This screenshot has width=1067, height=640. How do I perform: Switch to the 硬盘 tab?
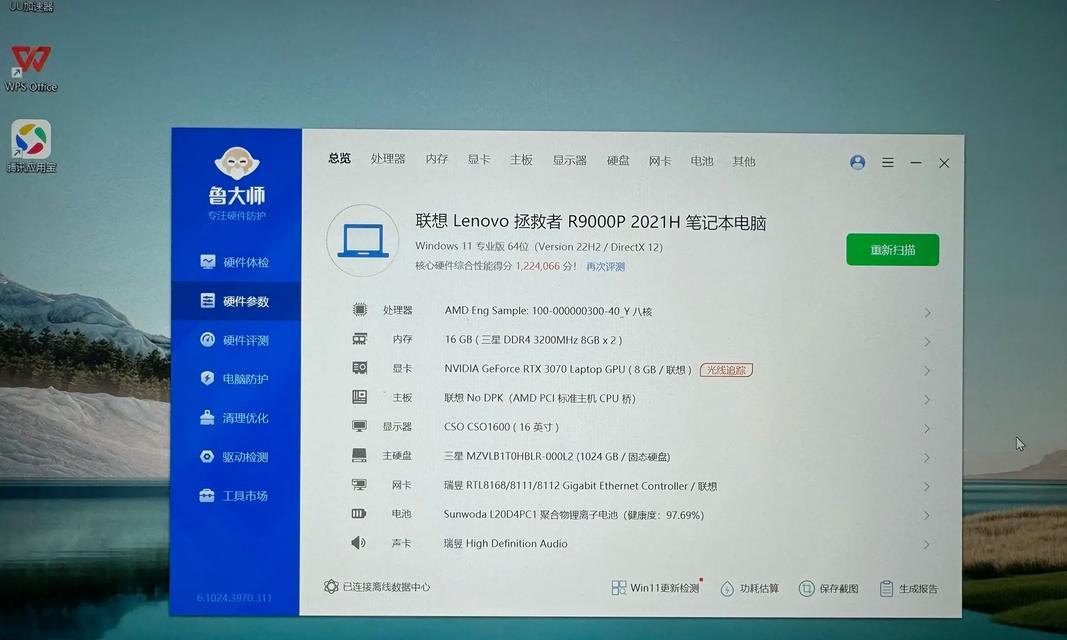pyautogui.click(x=618, y=161)
